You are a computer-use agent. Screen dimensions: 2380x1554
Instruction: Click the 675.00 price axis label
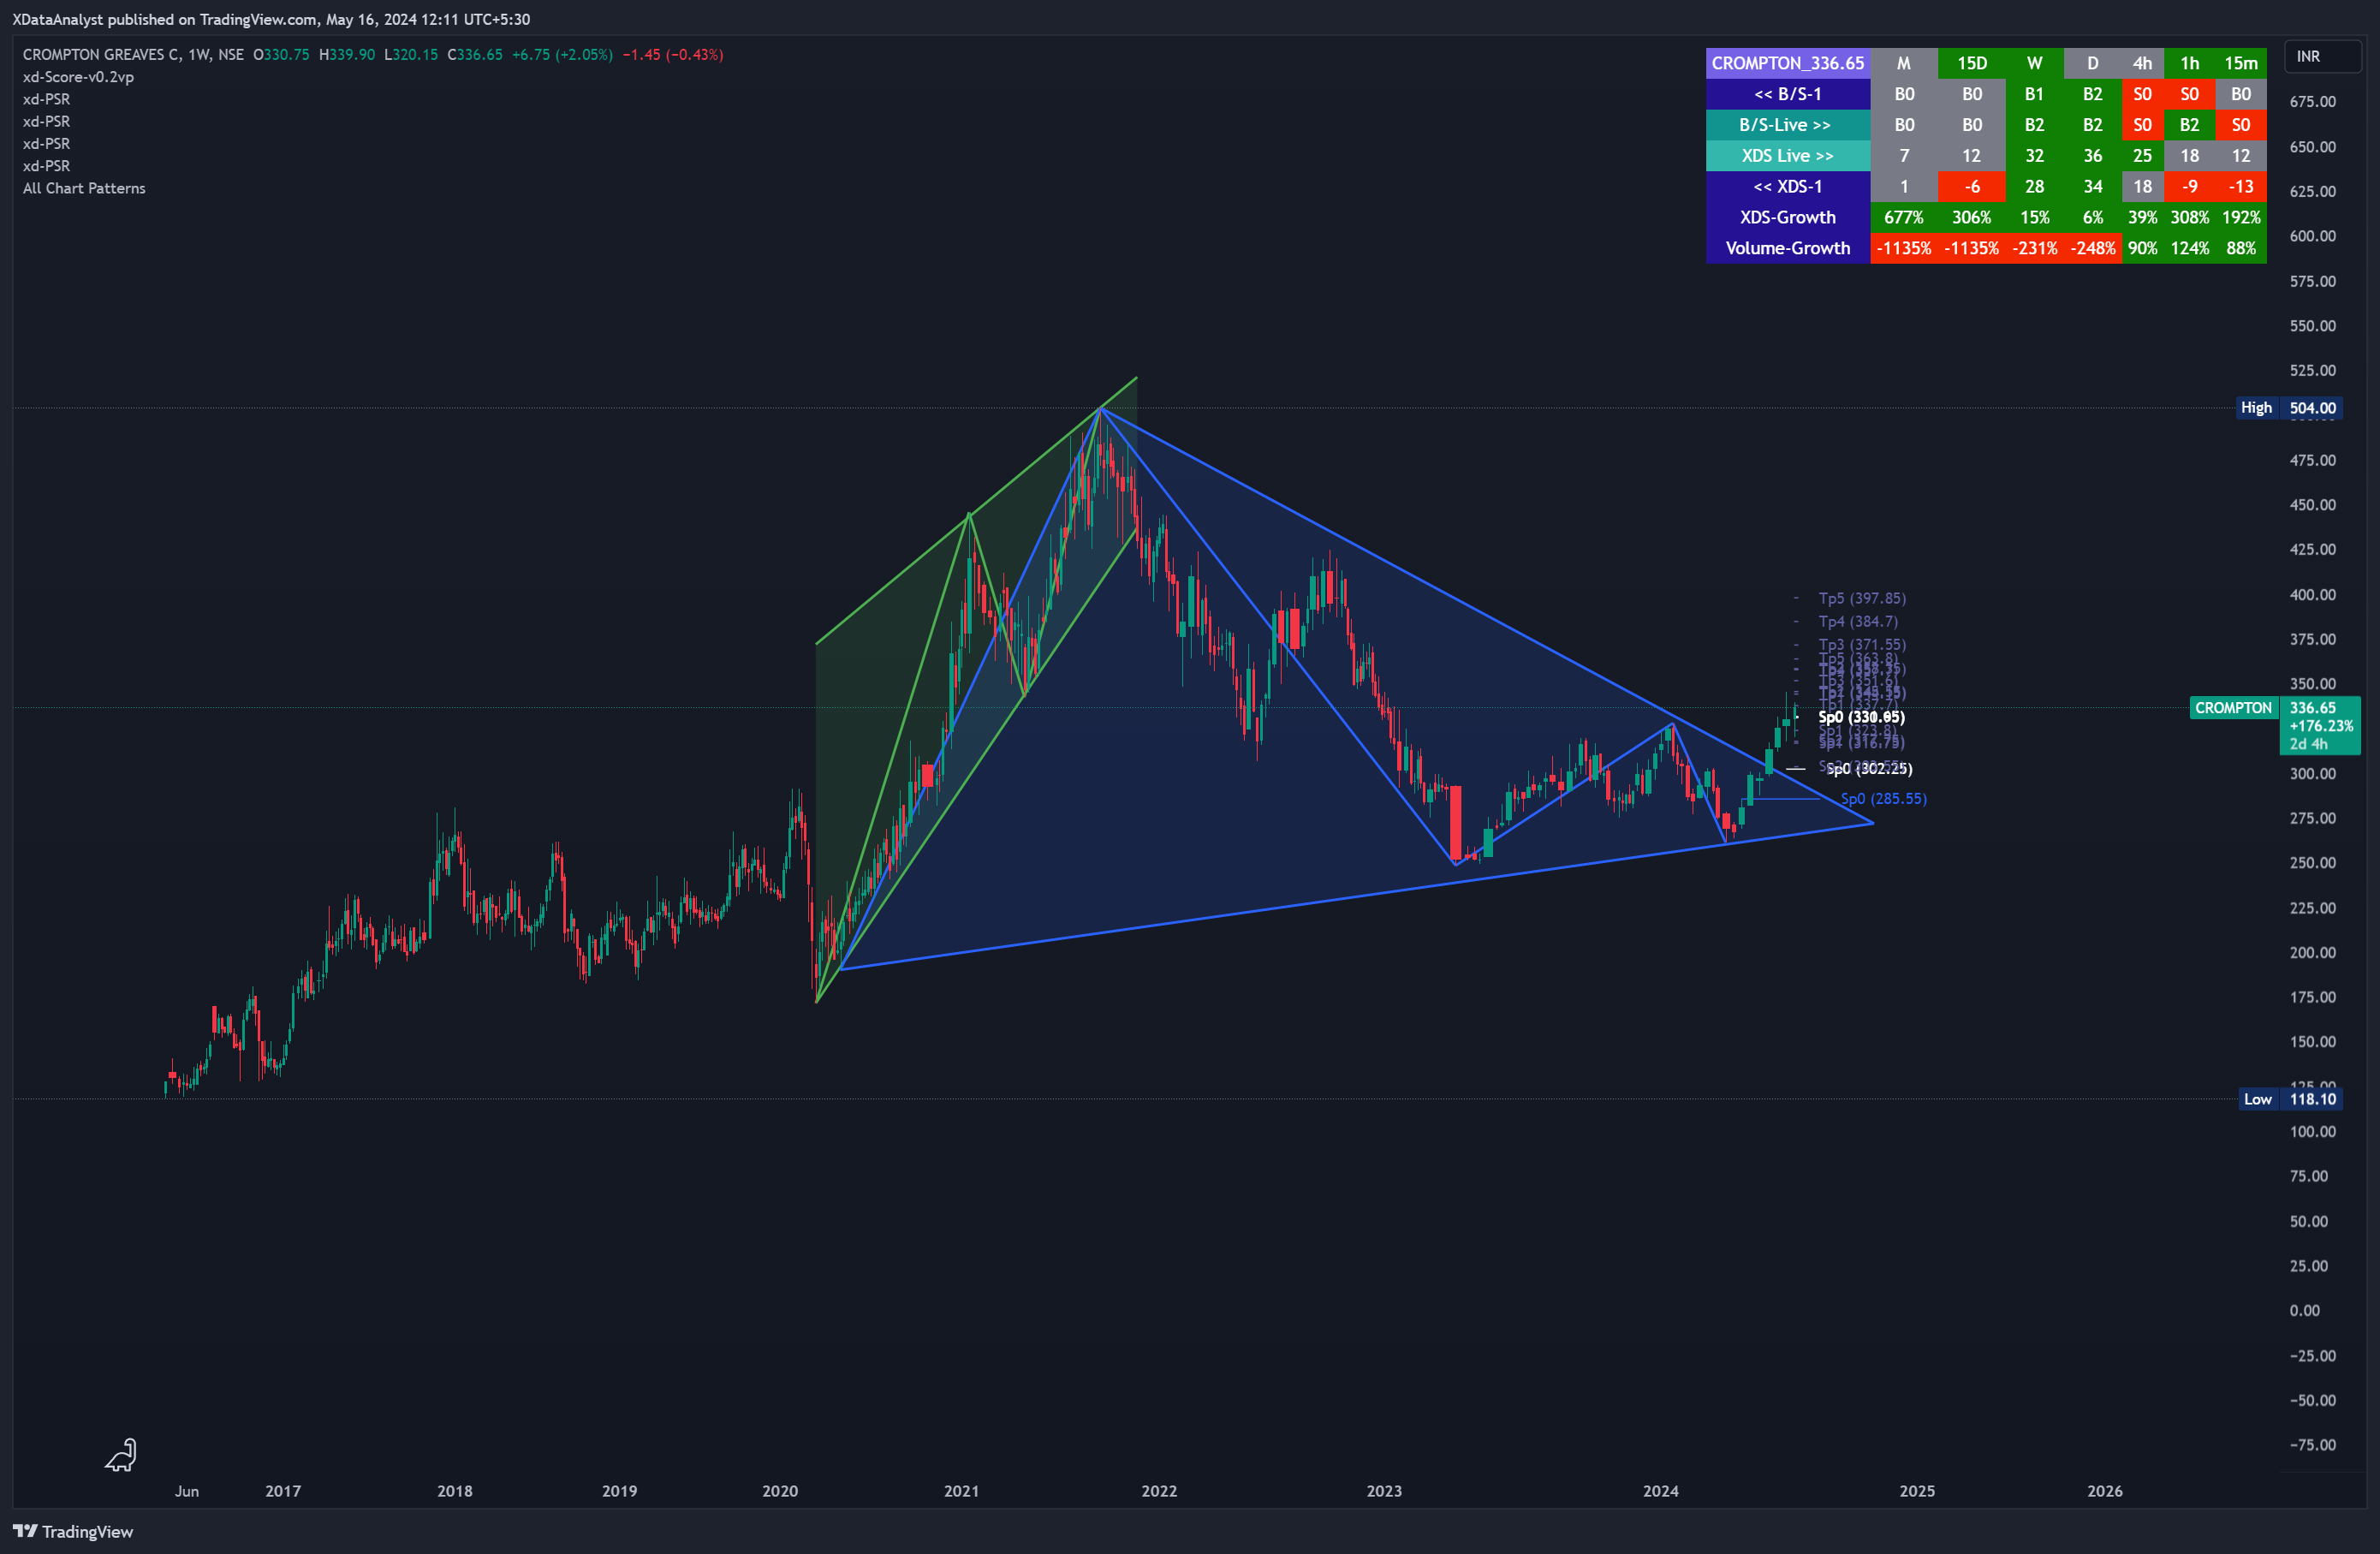tap(2312, 101)
